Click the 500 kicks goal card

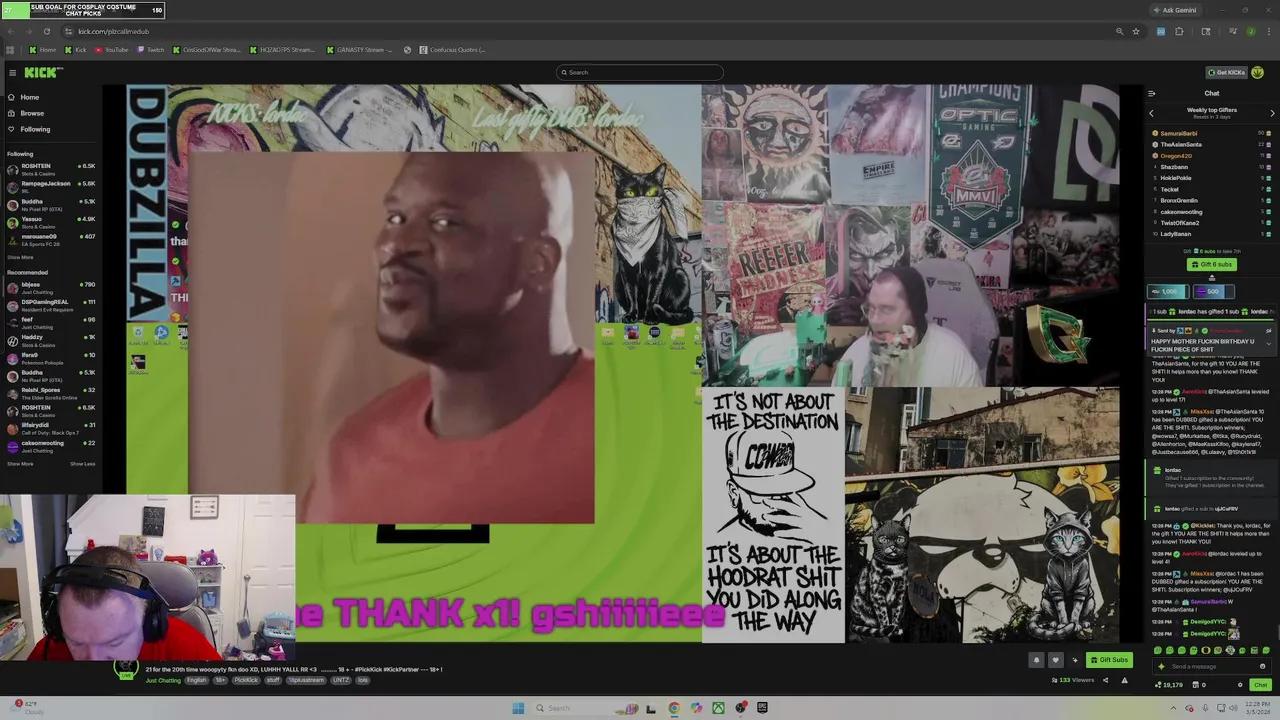pos(1213,292)
